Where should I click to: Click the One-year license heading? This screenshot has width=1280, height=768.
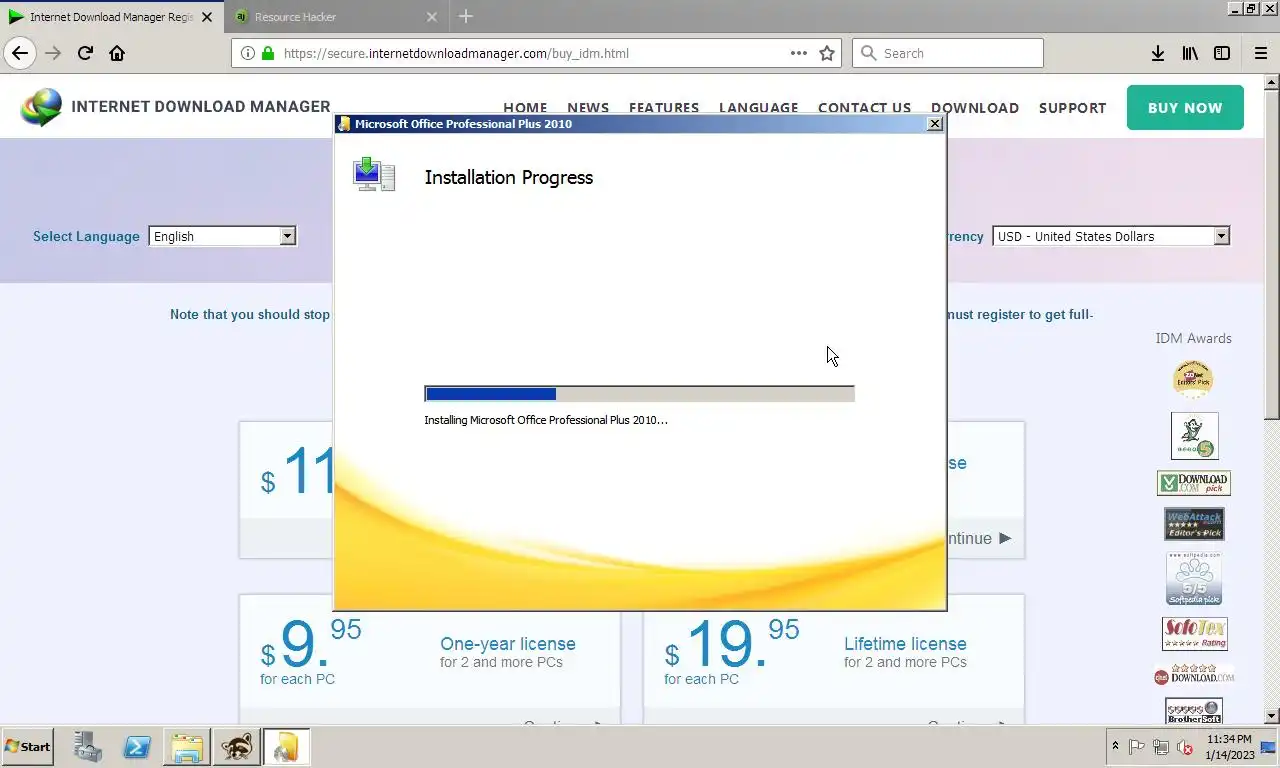click(x=508, y=644)
